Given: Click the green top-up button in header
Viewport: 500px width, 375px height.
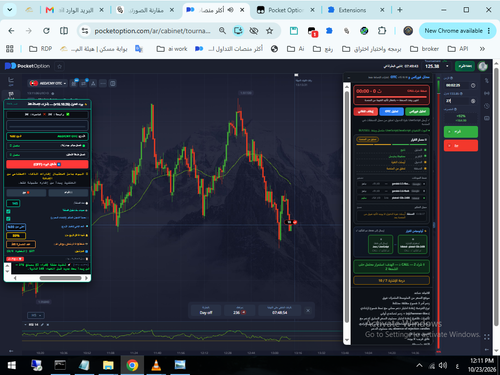Looking at the screenshot, I should (x=465, y=66).
